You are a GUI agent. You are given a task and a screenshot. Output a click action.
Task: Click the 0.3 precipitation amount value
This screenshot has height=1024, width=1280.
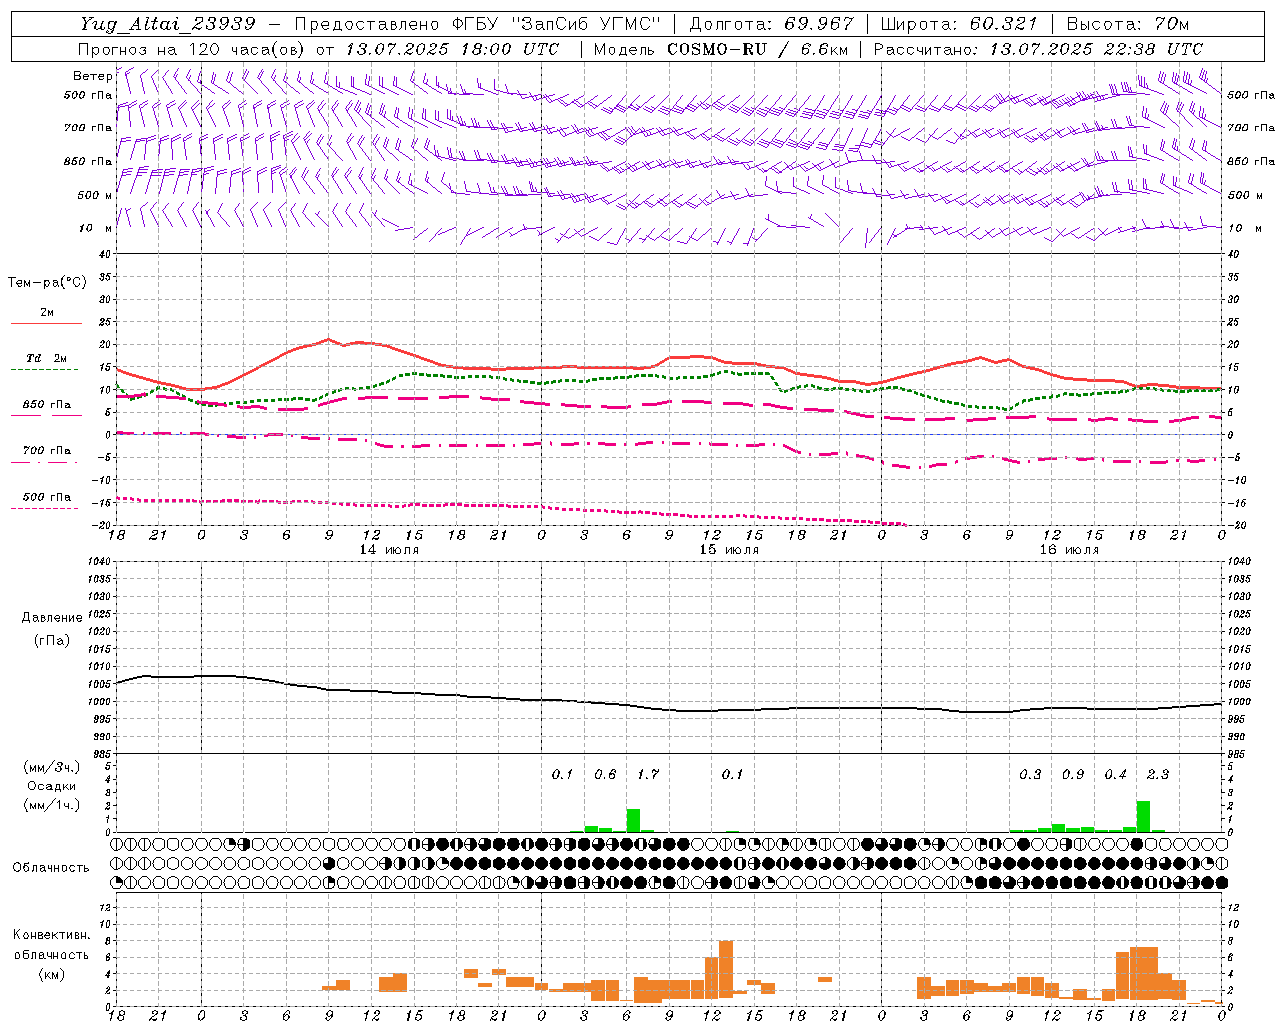point(1030,774)
